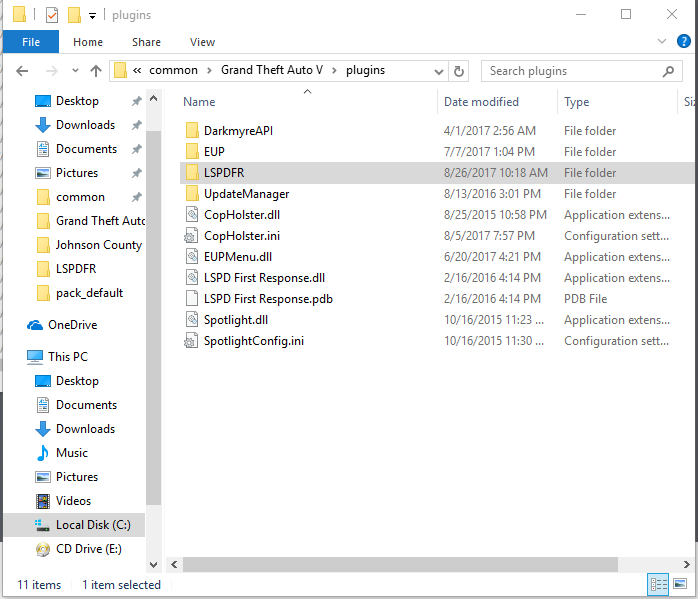Select This PC in navigation pane

(x=68, y=357)
